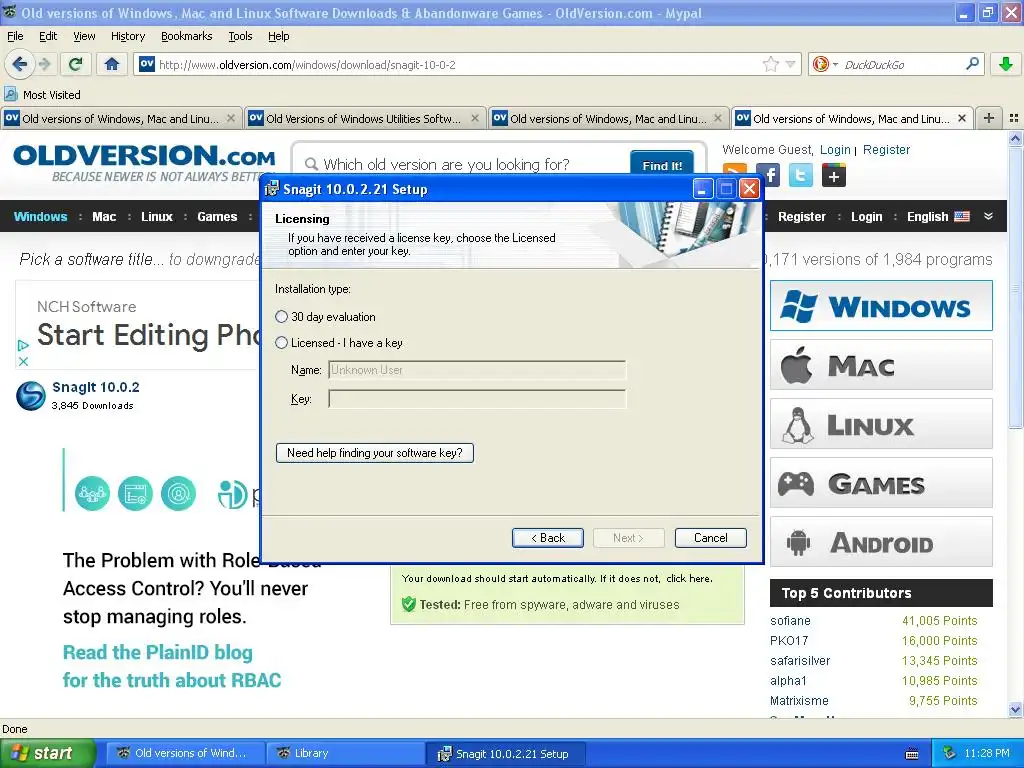The width and height of the screenshot is (1024, 768).
Task: Click the Google plus icon
Action: (834, 175)
